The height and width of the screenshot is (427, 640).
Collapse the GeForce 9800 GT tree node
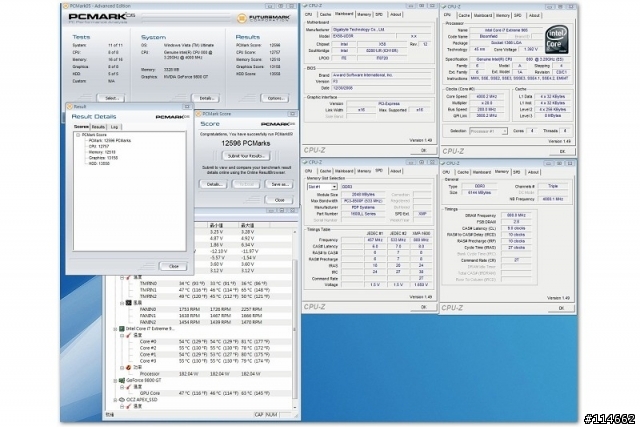pyautogui.click(x=116, y=380)
